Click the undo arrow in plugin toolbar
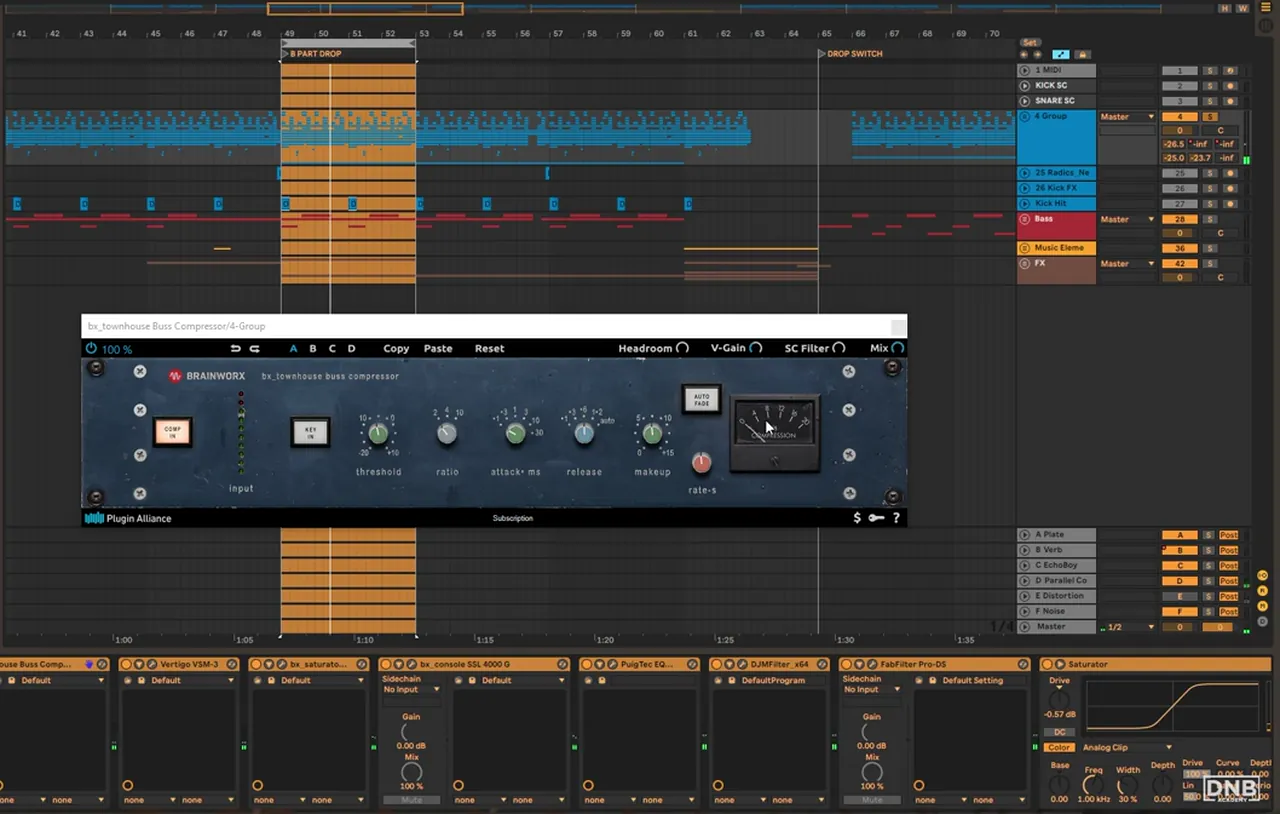 pos(236,349)
